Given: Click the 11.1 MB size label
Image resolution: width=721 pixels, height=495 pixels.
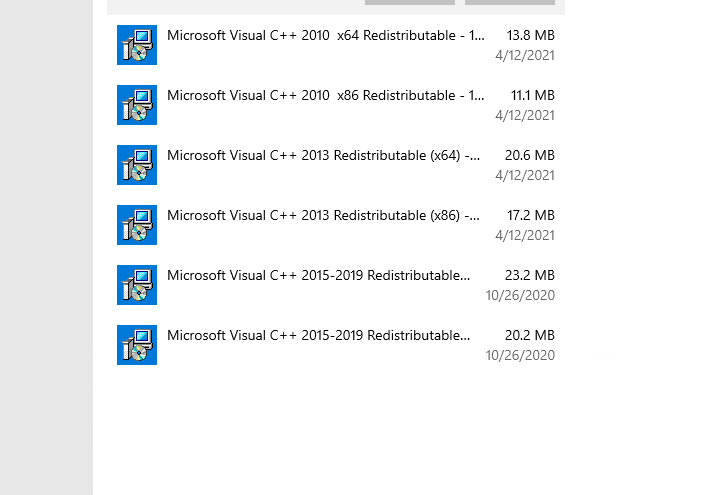Looking at the screenshot, I should (x=532, y=96).
